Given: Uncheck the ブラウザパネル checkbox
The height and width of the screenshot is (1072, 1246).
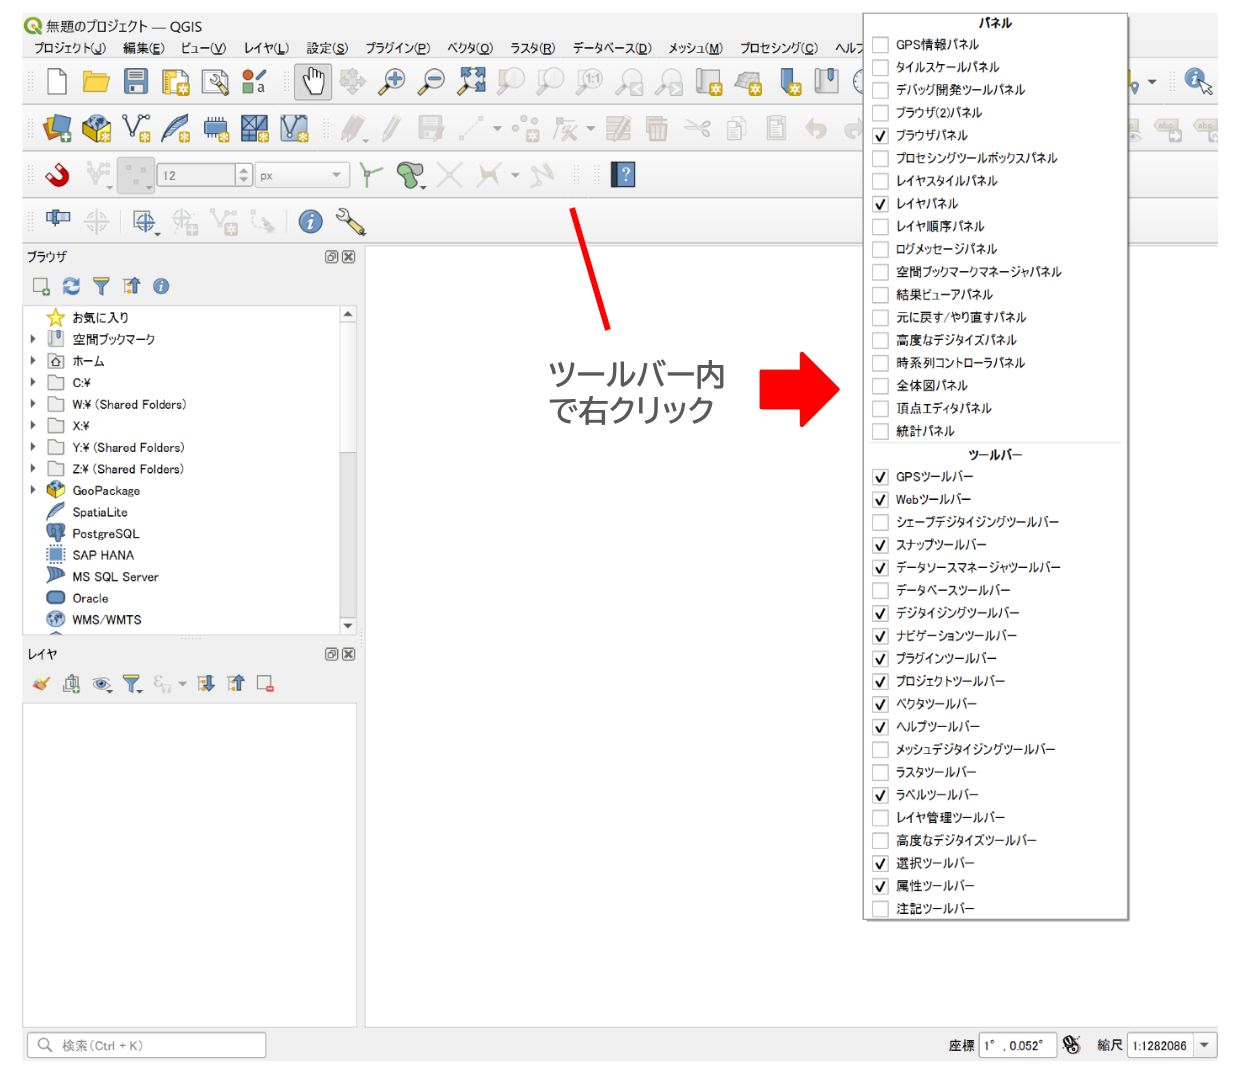Looking at the screenshot, I should pyautogui.click(x=880, y=135).
